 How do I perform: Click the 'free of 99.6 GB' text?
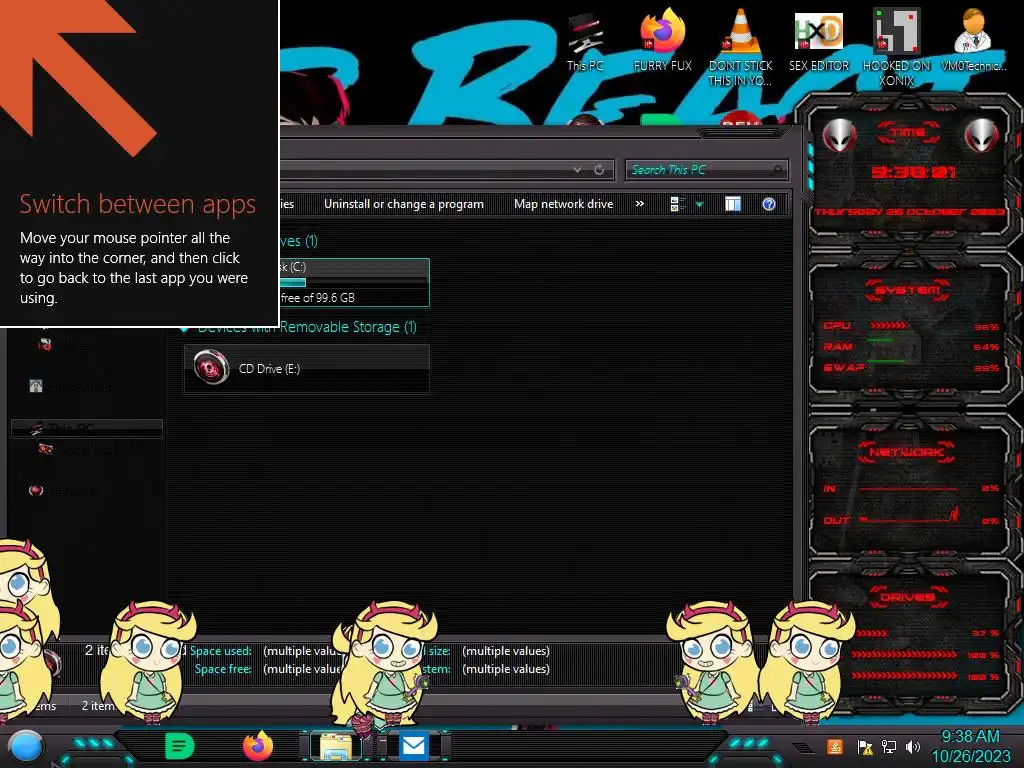pyautogui.click(x=317, y=298)
